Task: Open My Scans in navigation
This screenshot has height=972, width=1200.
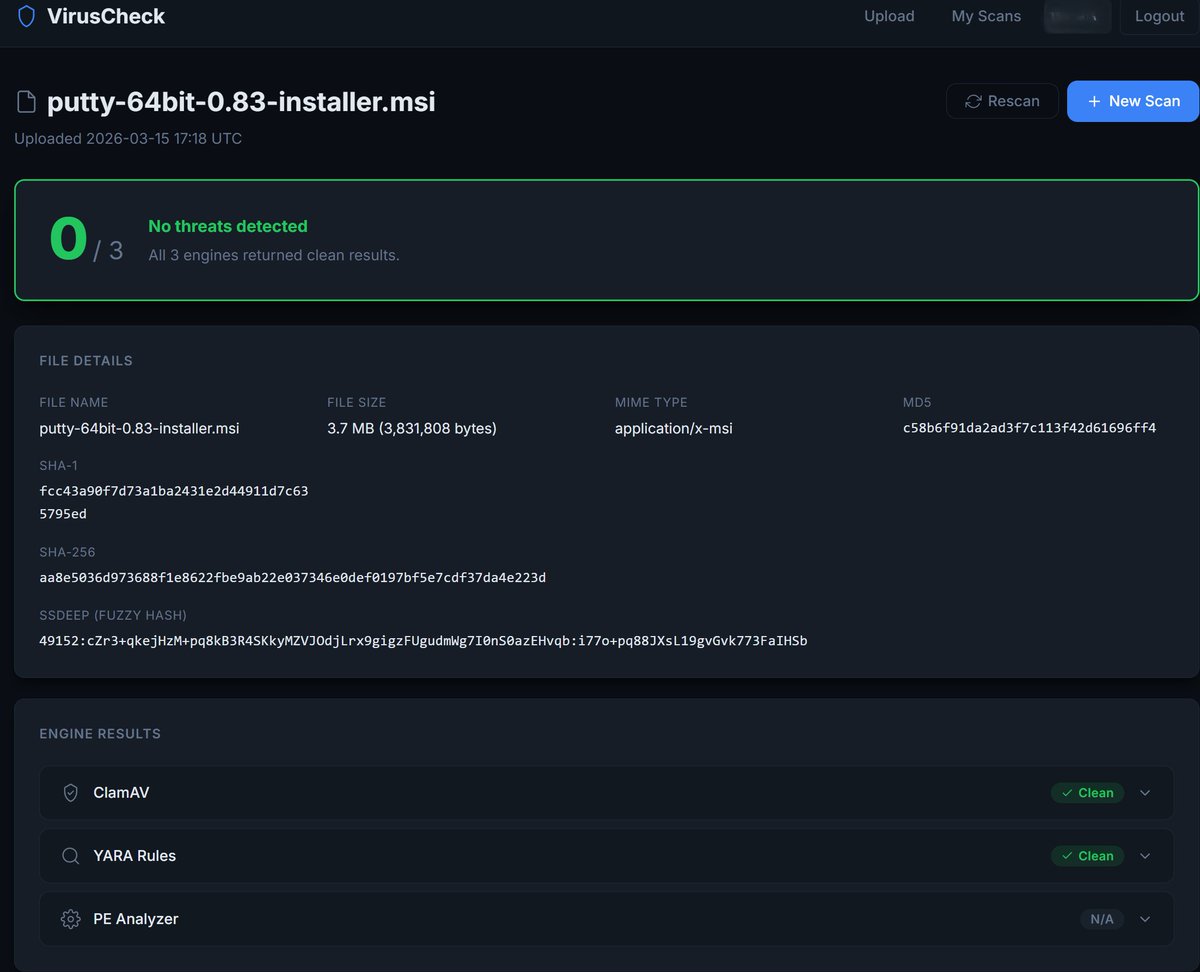Action: (986, 16)
